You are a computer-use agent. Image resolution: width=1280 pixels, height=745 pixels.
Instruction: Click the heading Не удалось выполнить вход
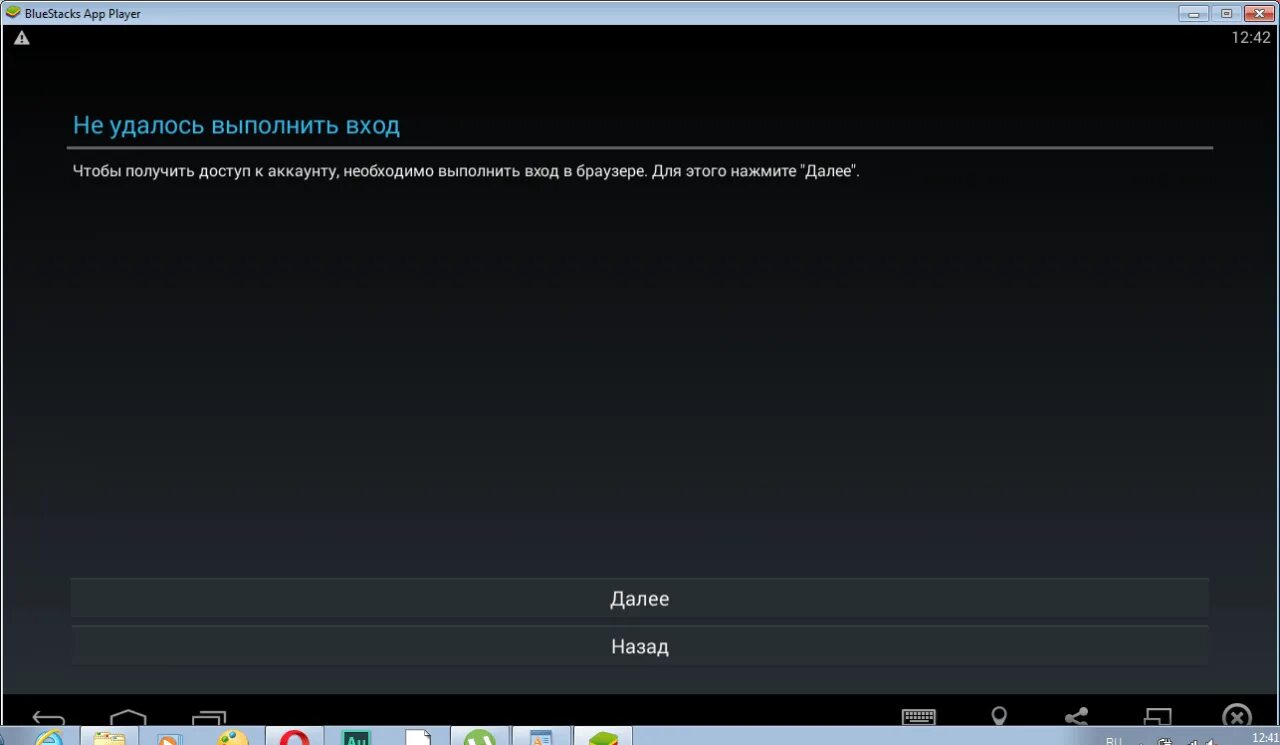pos(236,125)
